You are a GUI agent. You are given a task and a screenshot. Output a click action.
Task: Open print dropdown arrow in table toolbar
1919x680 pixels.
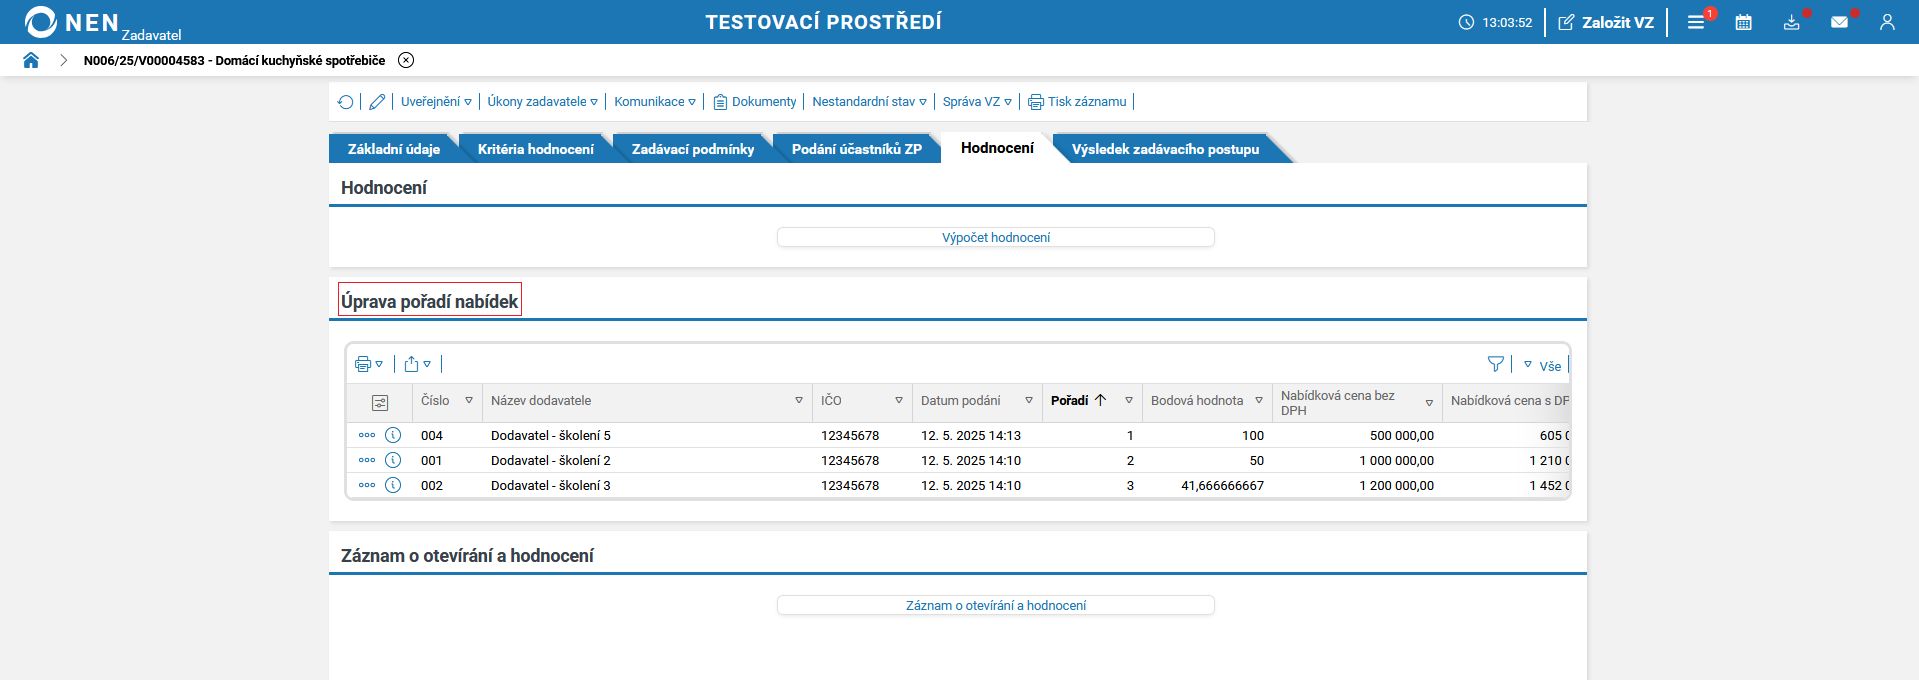(x=379, y=364)
